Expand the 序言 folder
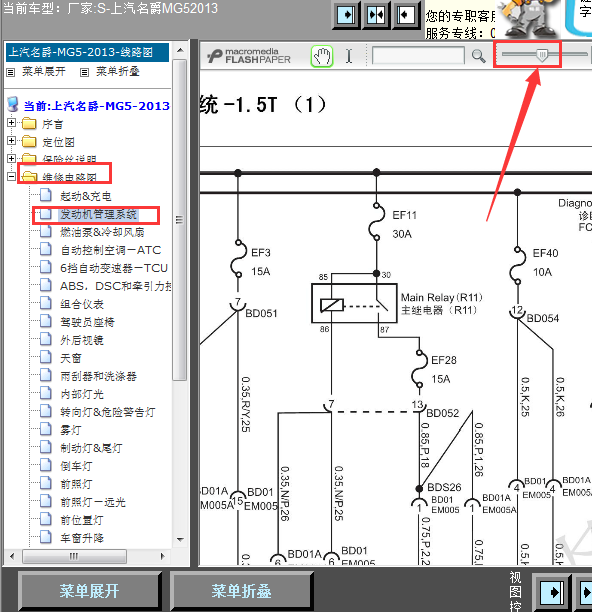The height and width of the screenshot is (612, 592). (x=11, y=123)
